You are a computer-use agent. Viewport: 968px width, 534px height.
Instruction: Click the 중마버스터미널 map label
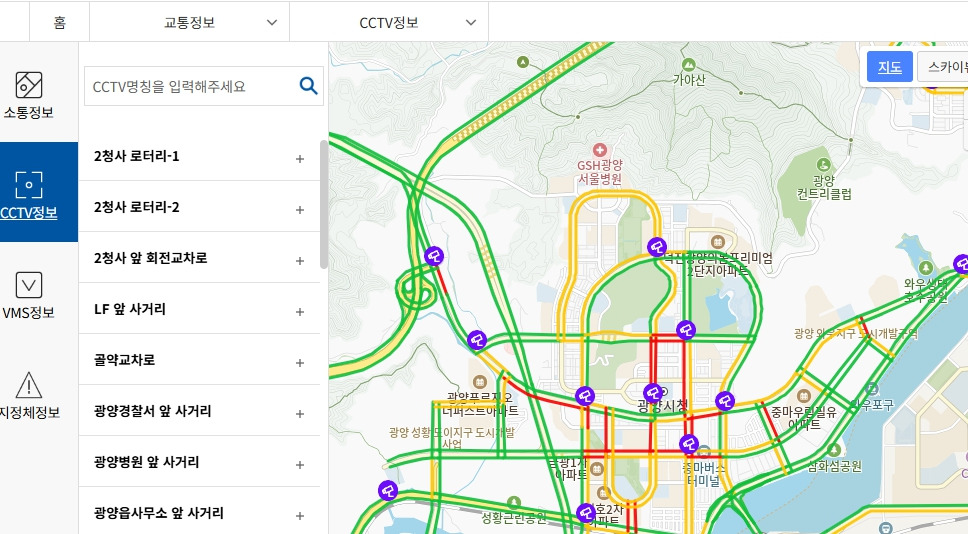703,474
